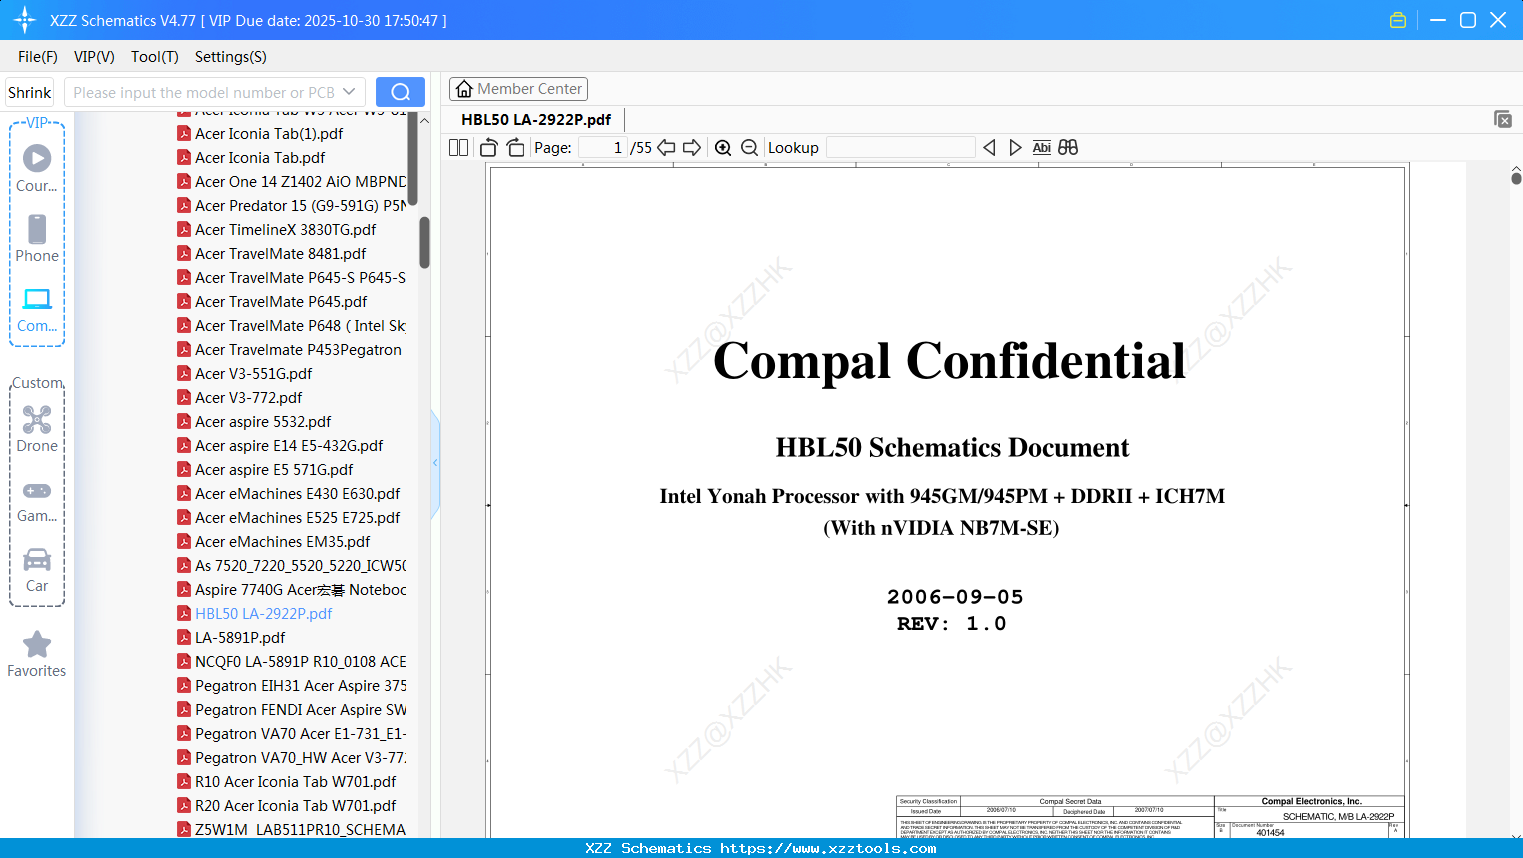Open Acer eMachines EM35.pdf
Viewport: 1523px width, 858px height.
click(x=283, y=541)
